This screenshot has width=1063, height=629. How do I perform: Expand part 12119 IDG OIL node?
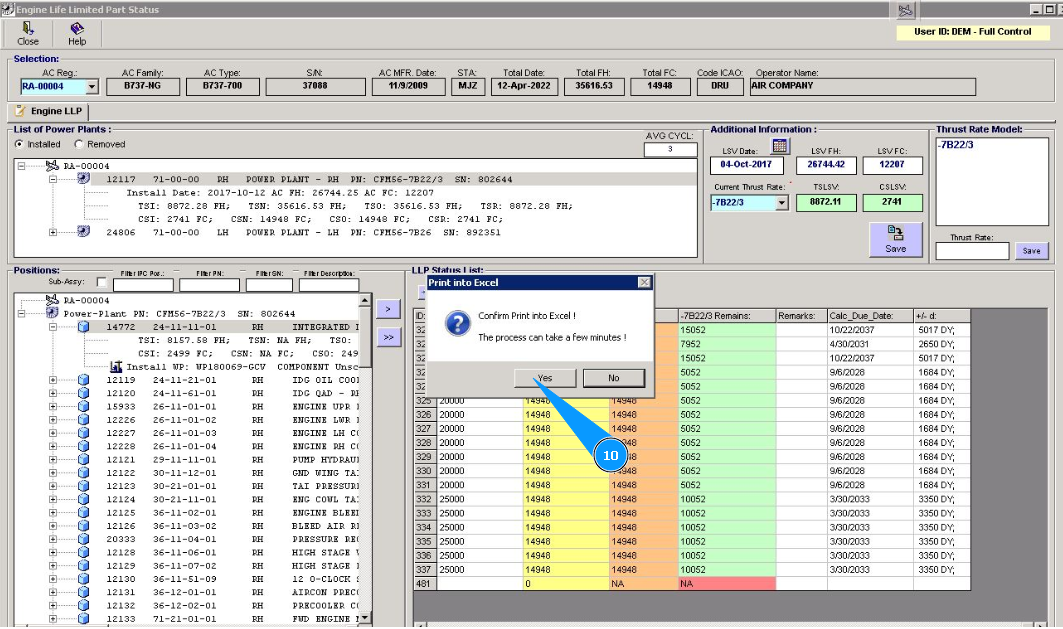(53, 380)
